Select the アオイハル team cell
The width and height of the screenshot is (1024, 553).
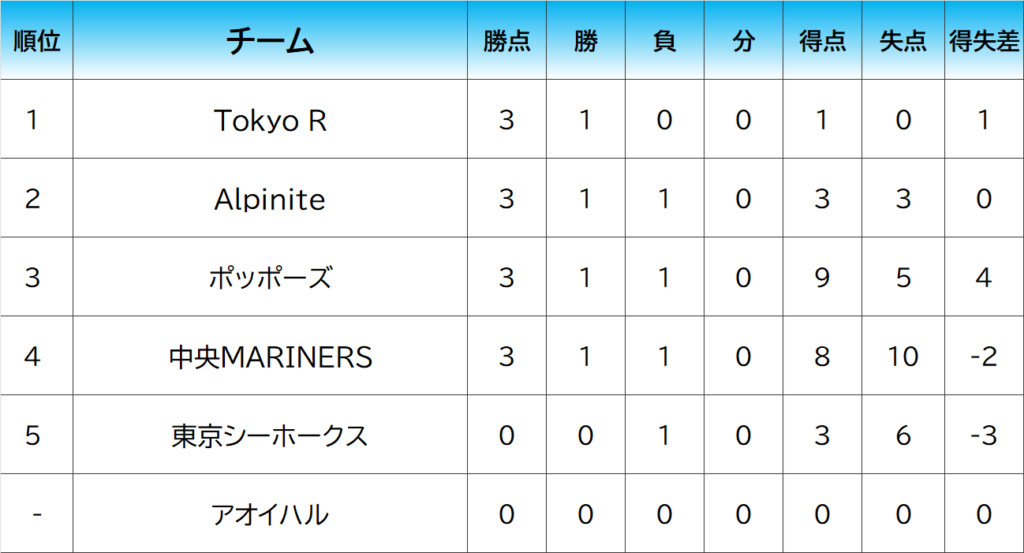click(270, 514)
